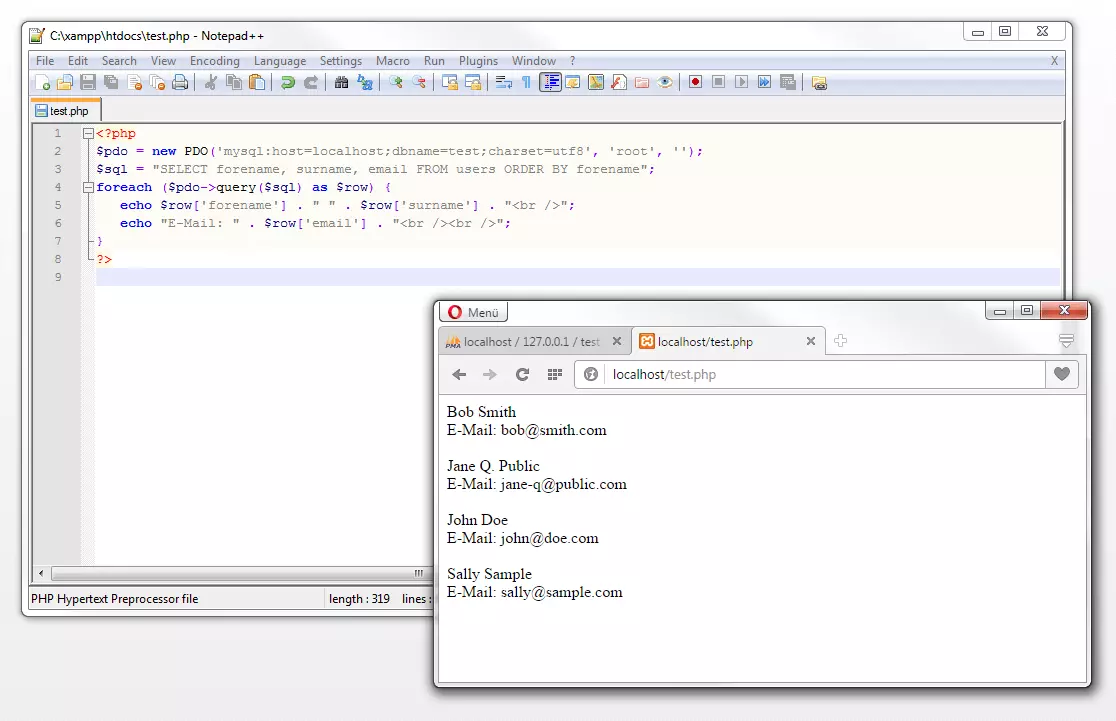Open the Opera tab stack dropdown
1116x721 pixels.
[x=1066, y=340]
